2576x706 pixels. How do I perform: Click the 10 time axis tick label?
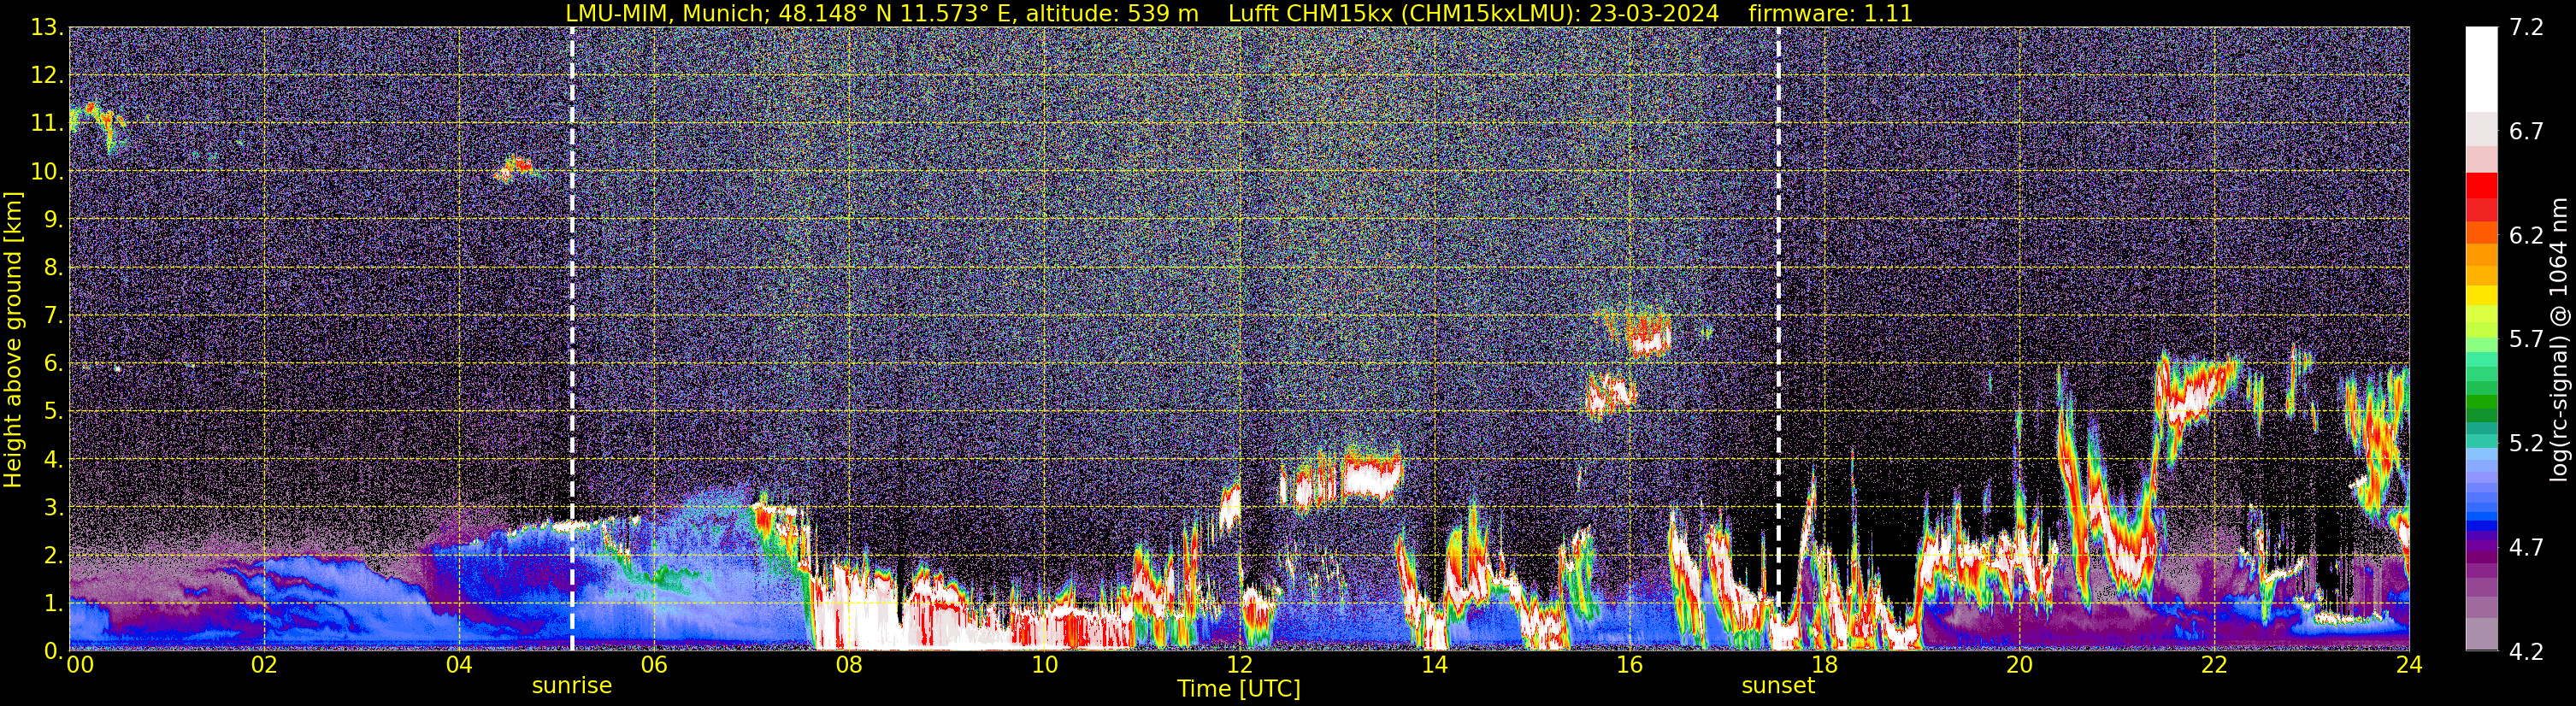tap(1043, 665)
